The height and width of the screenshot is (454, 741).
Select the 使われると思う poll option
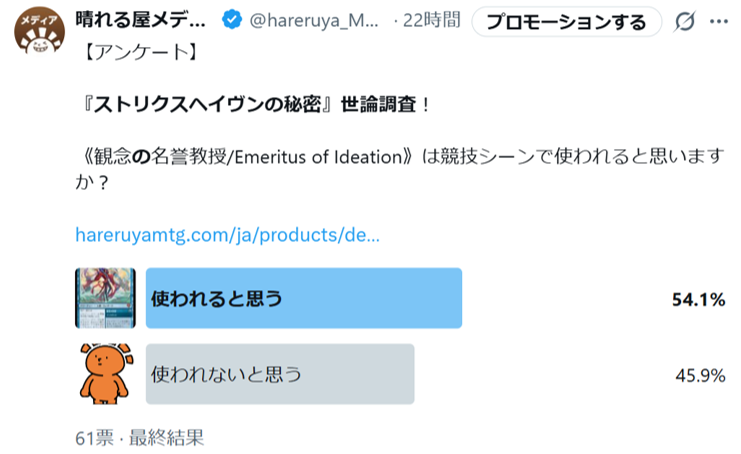coord(303,298)
